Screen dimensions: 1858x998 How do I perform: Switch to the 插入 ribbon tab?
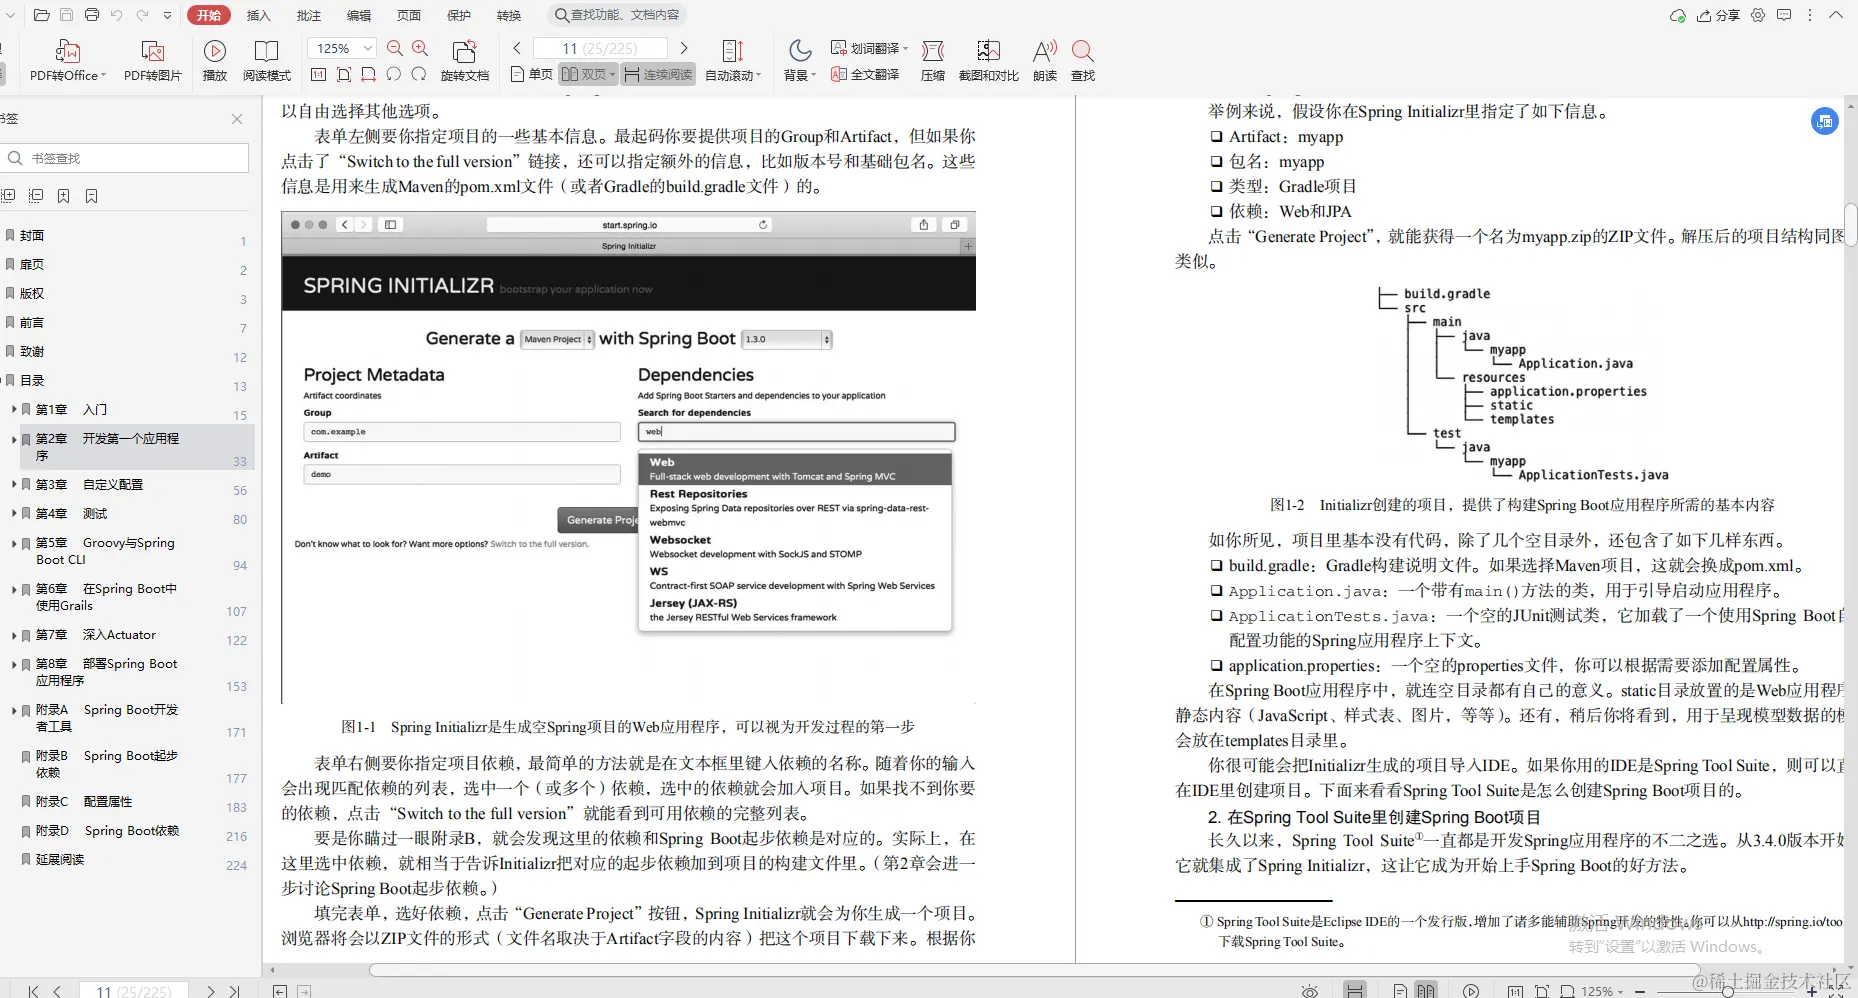point(258,15)
